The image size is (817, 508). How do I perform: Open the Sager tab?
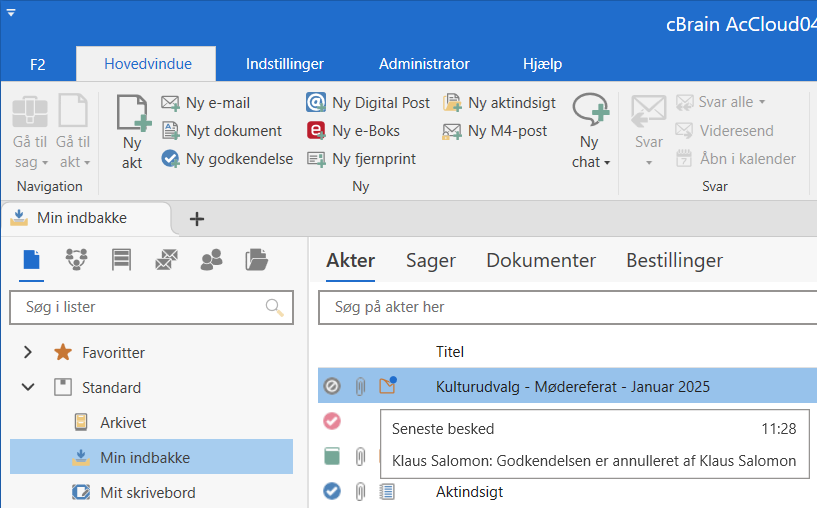coord(430,260)
